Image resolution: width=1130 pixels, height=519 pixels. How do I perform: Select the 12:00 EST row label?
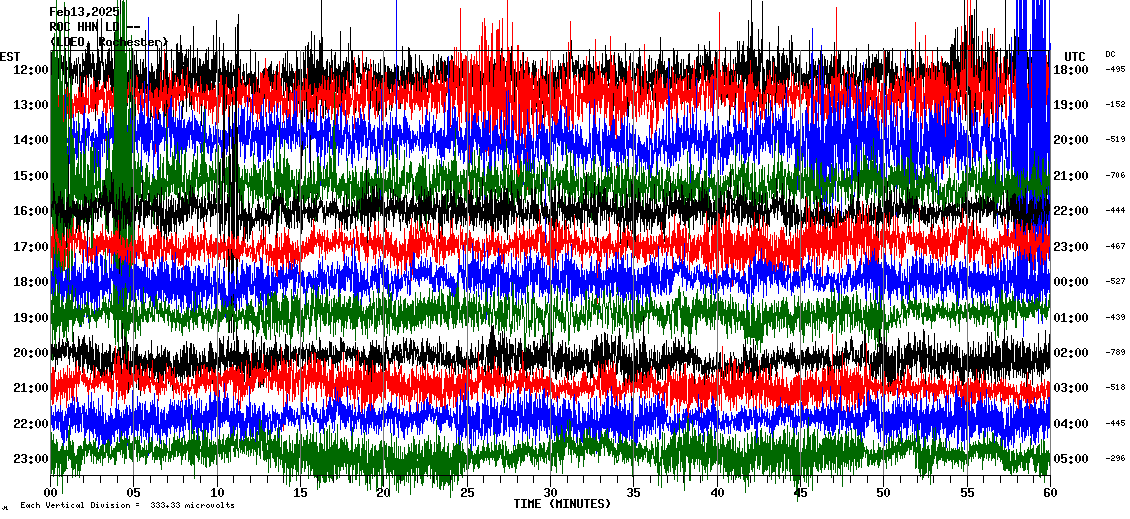pyautogui.click(x=30, y=70)
